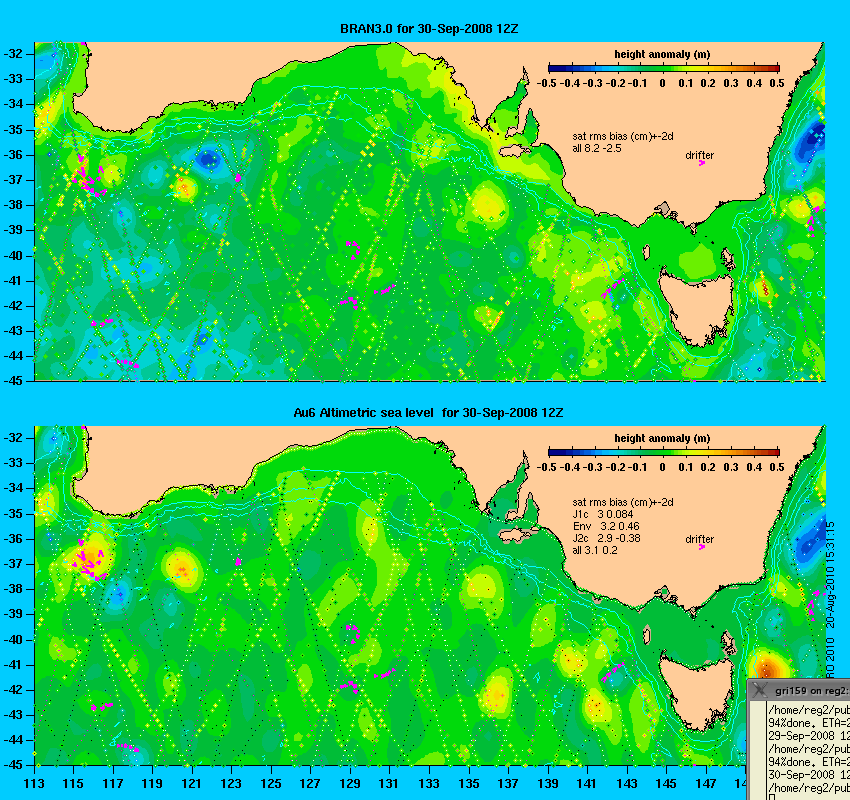850x800 pixels.
Task: Click the 'J2c 2.9 -0.38' statistics line
Action: click(x=606, y=538)
